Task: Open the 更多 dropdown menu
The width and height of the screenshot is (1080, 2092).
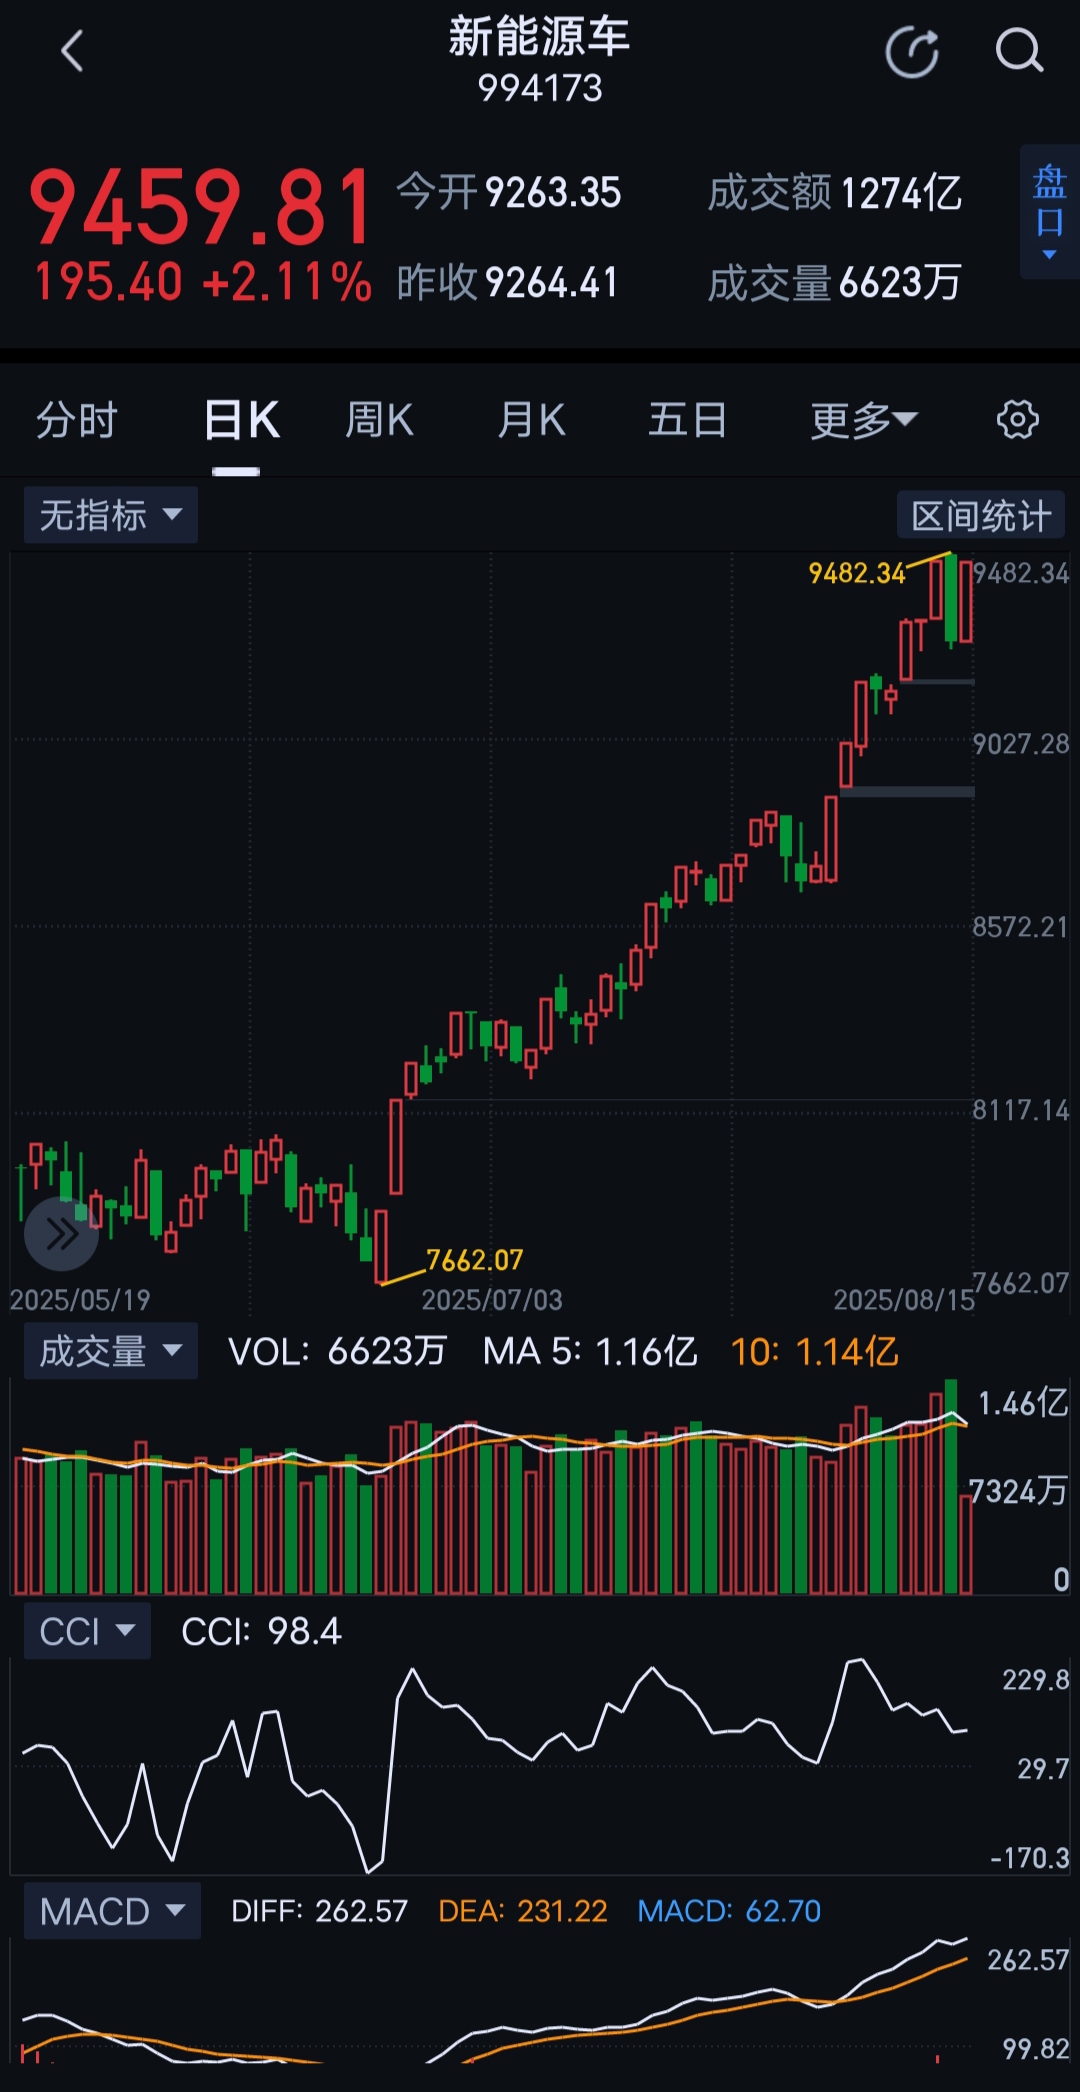Action: pyautogui.click(x=864, y=420)
